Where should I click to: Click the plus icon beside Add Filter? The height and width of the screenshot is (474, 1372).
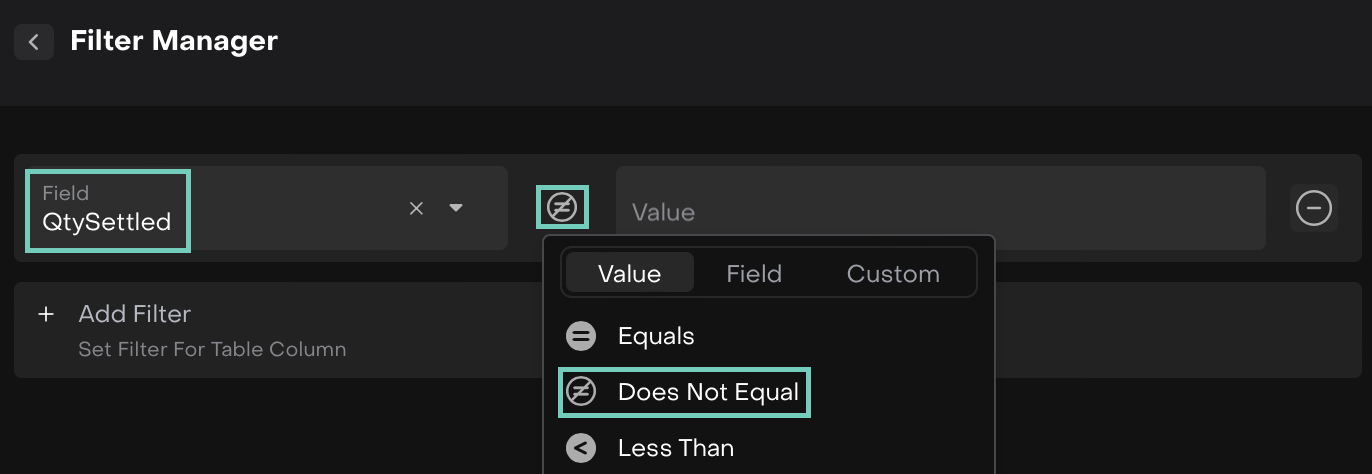(45, 314)
